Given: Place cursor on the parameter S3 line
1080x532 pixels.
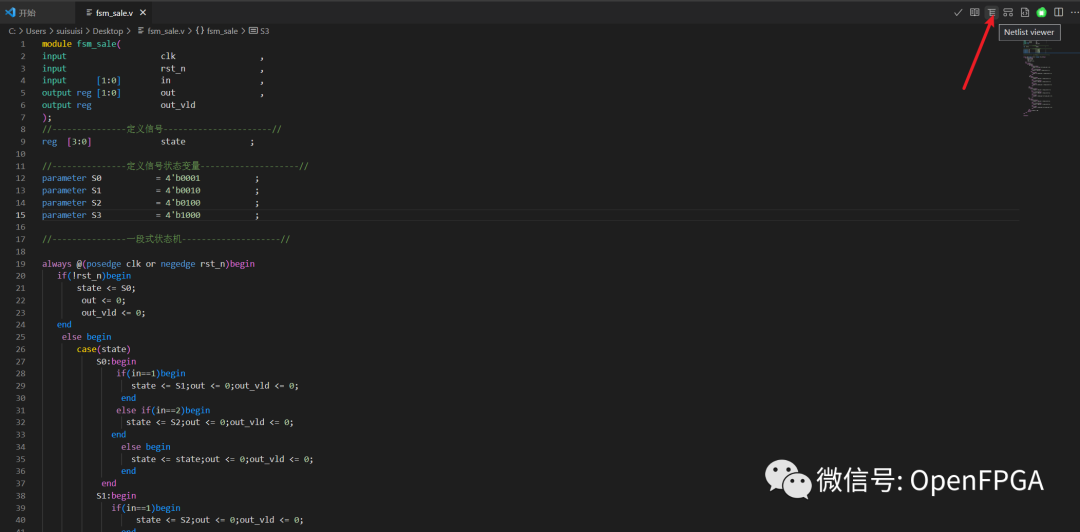Looking at the screenshot, I should coord(150,215).
